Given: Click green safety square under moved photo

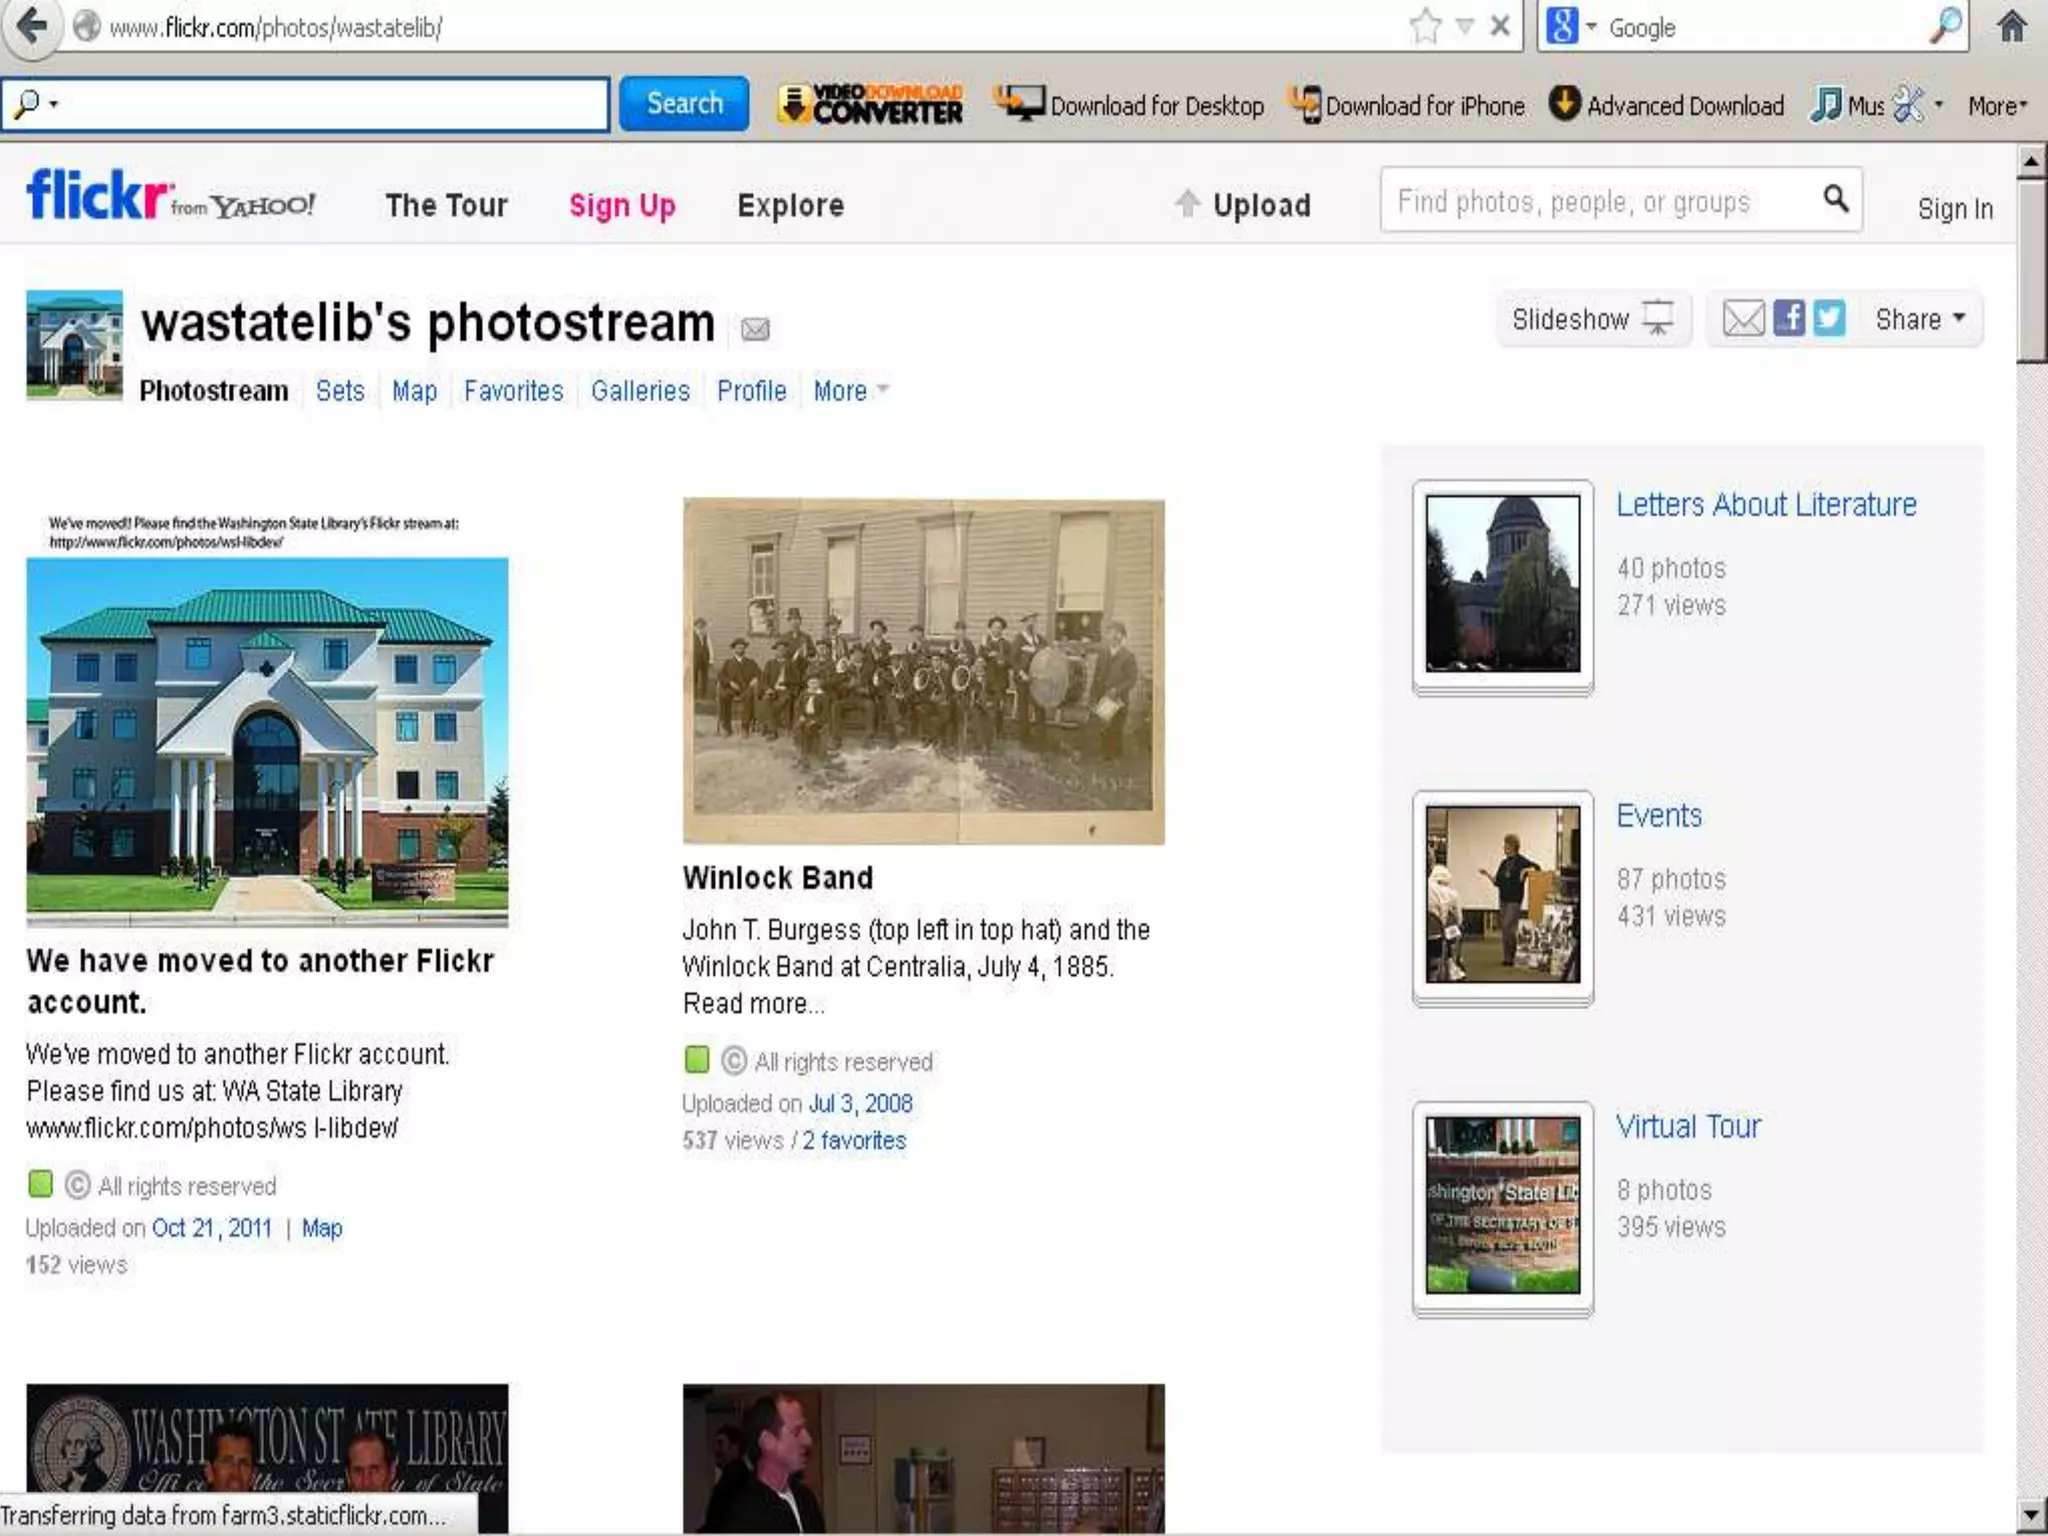Looking at the screenshot, I should [x=40, y=1184].
